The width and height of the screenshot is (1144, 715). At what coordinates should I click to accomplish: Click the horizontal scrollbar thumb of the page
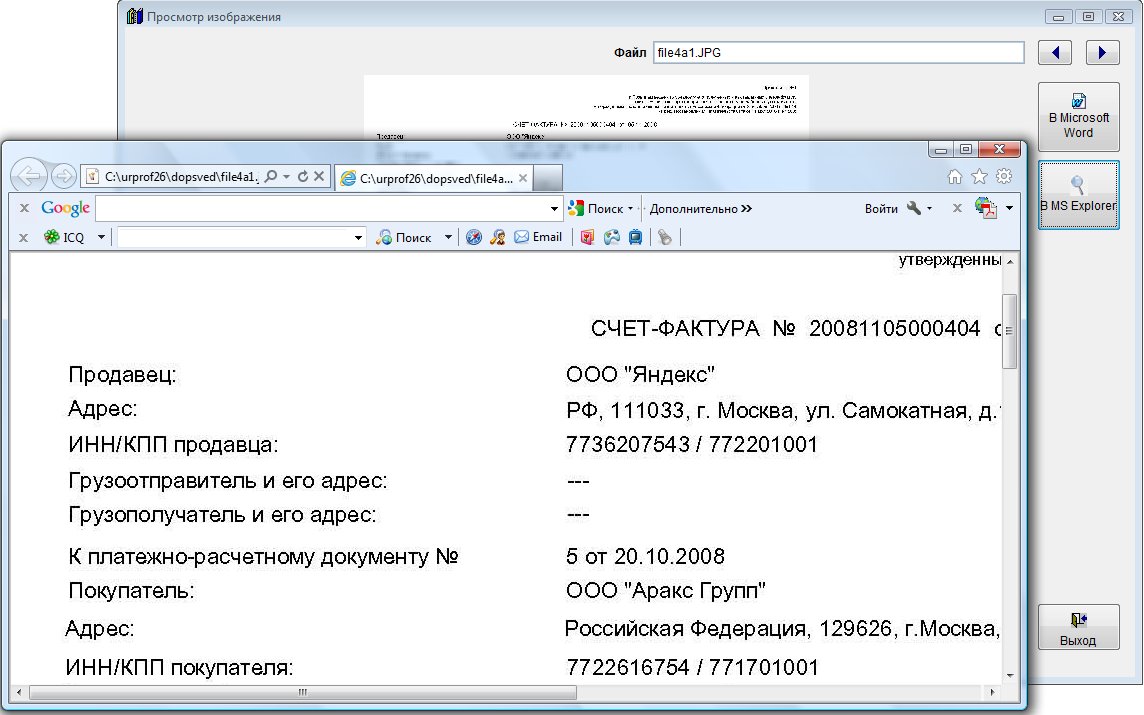[x=303, y=692]
